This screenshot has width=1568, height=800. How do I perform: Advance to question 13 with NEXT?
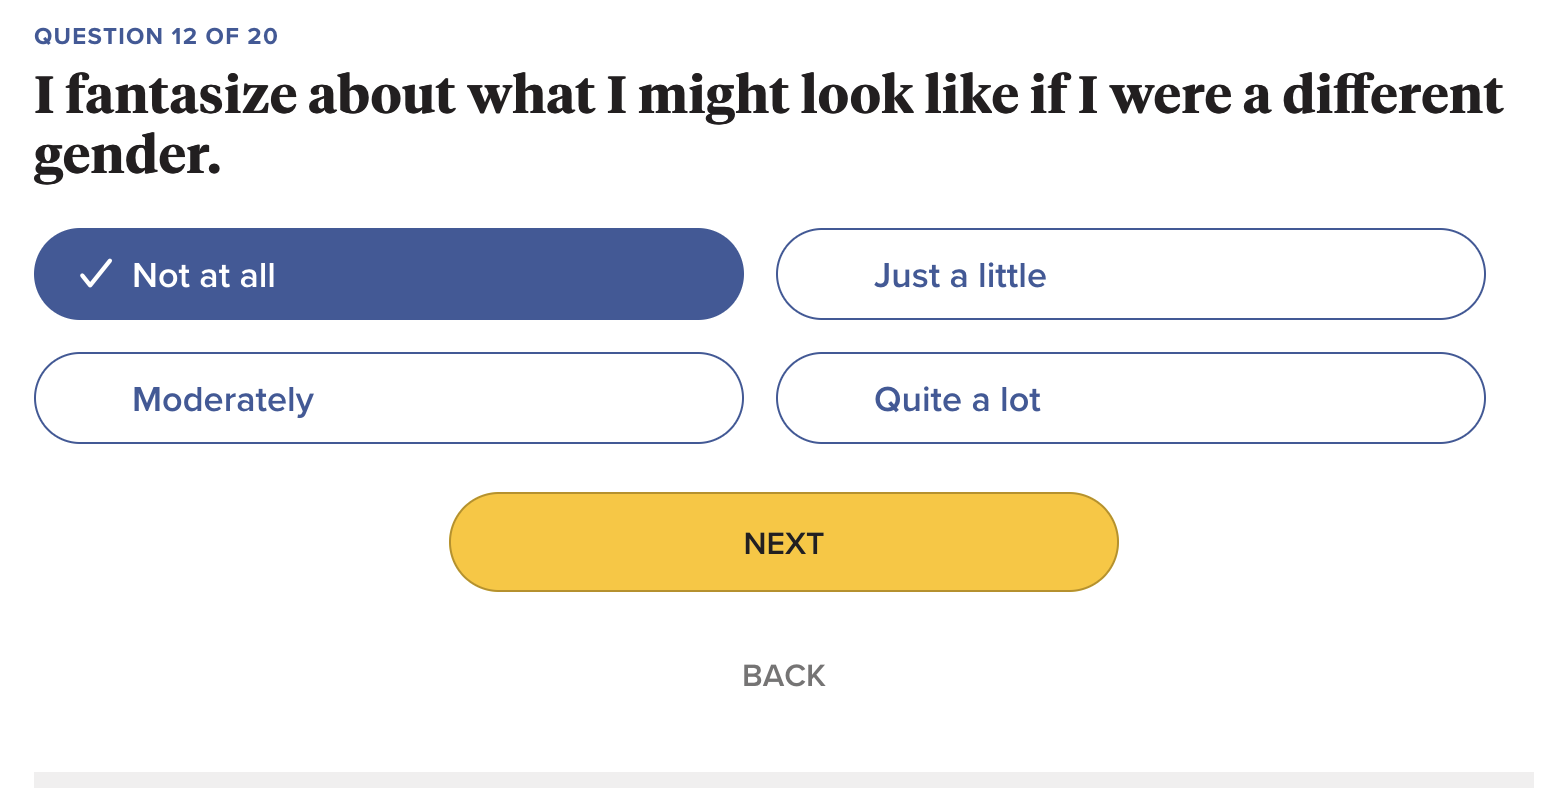pos(783,542)
